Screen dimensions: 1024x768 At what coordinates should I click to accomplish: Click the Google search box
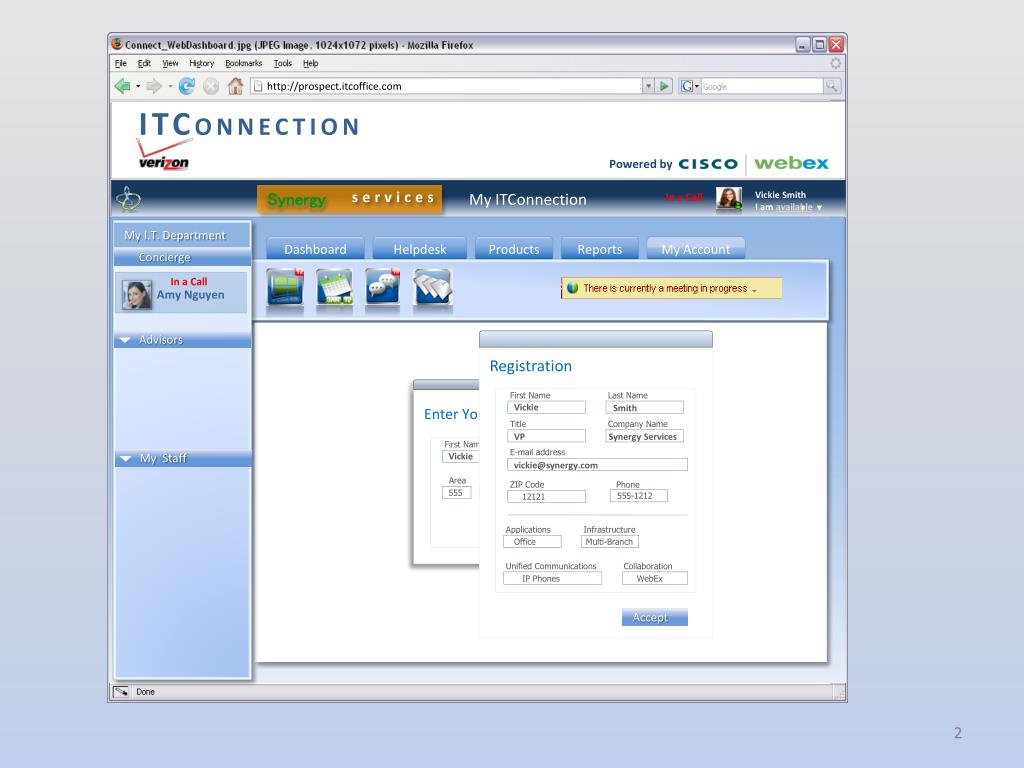point(762,86)
